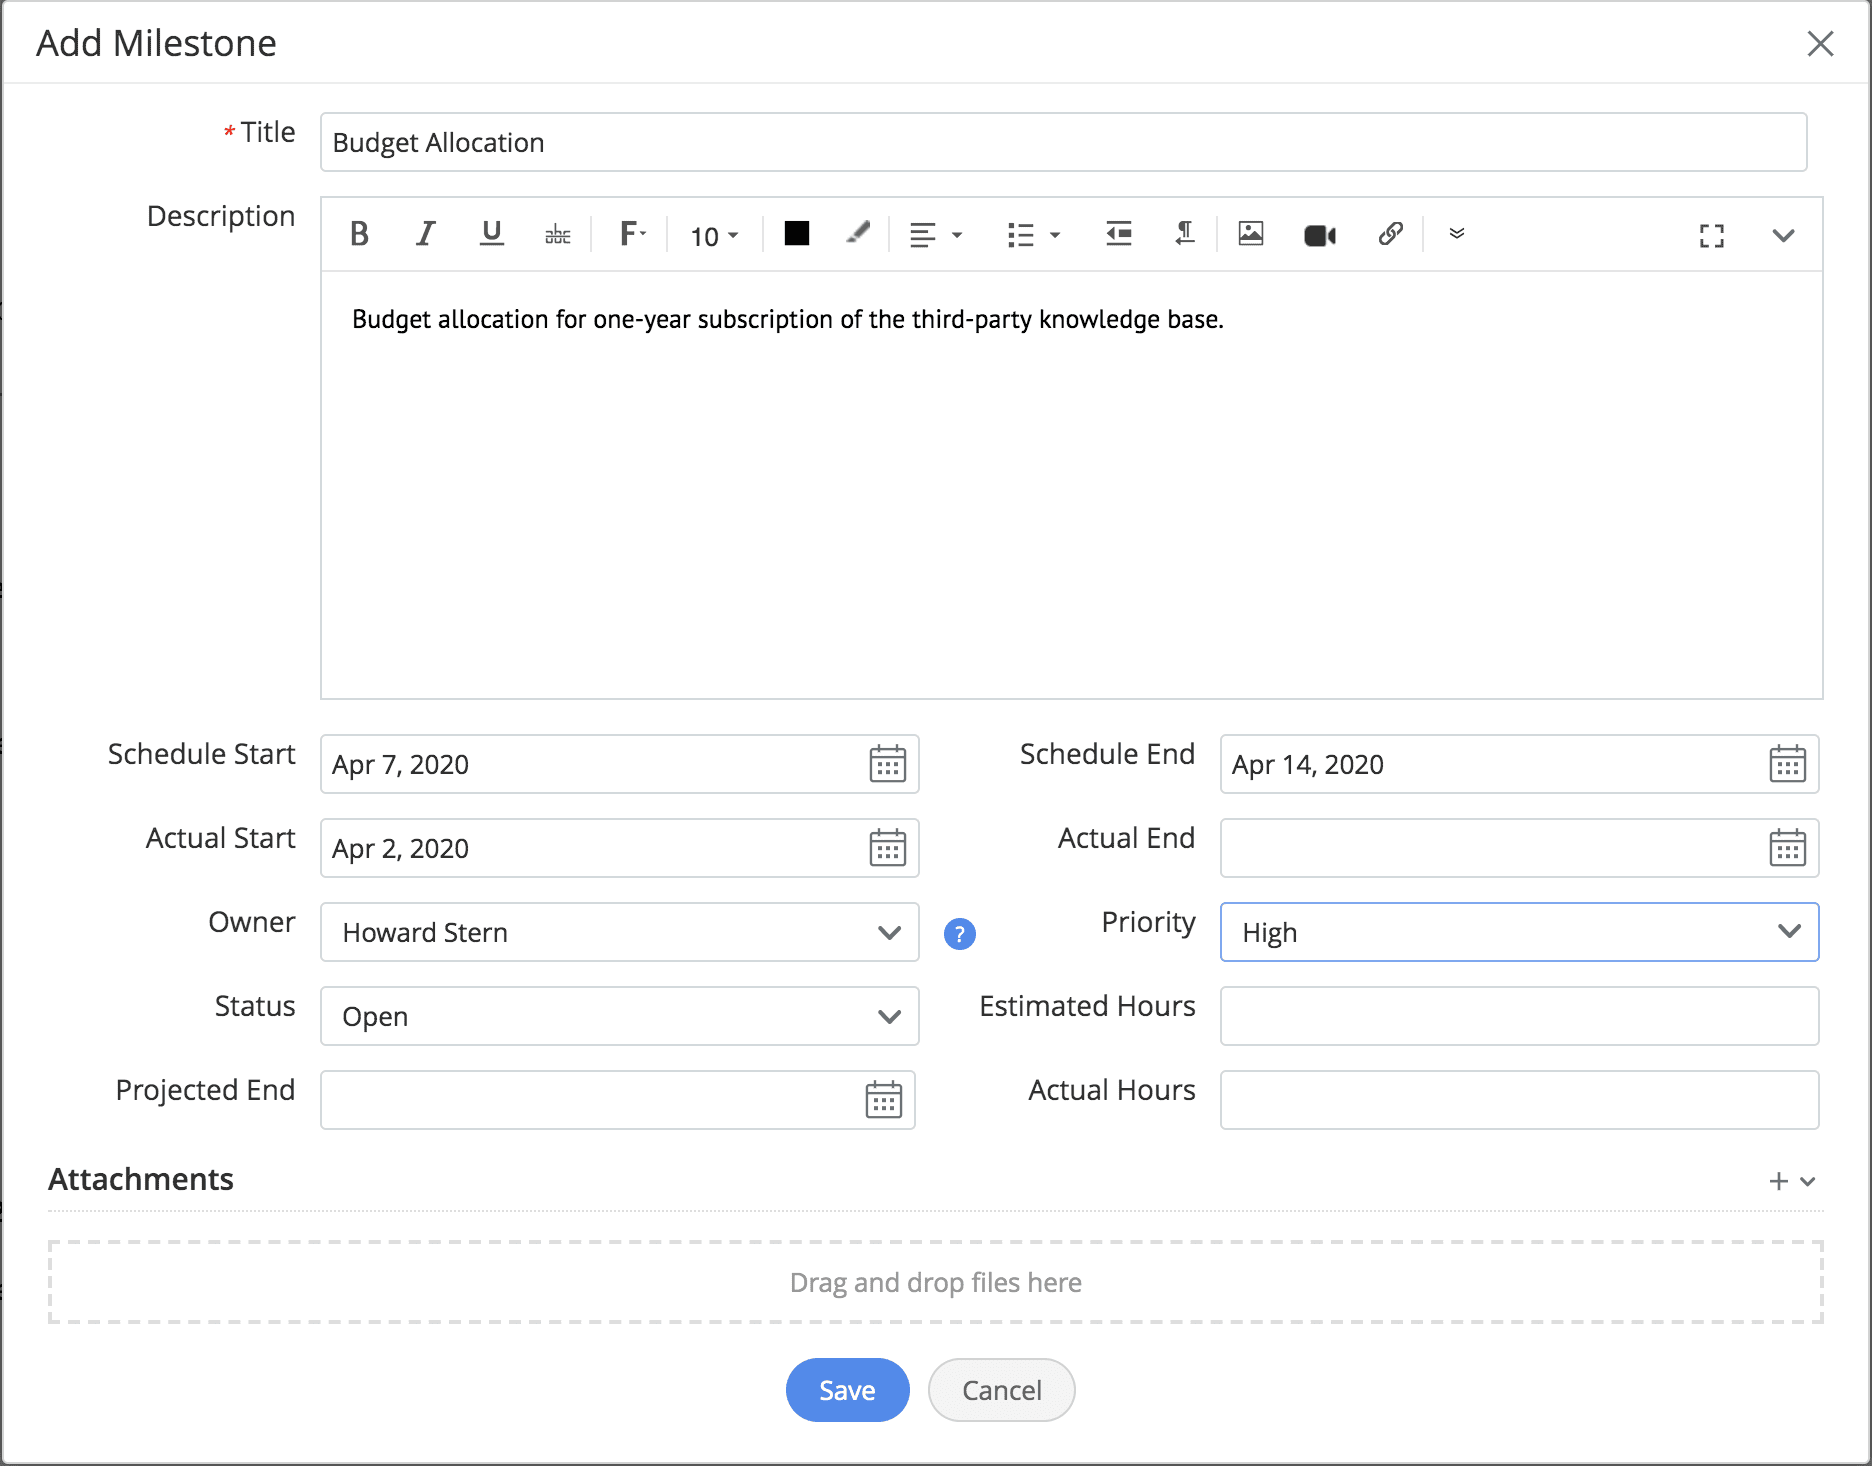The width and height of the screenshot is (1872, 1466).
Task: Insert a hyperlink in the description
Action: coord(1390,234)
